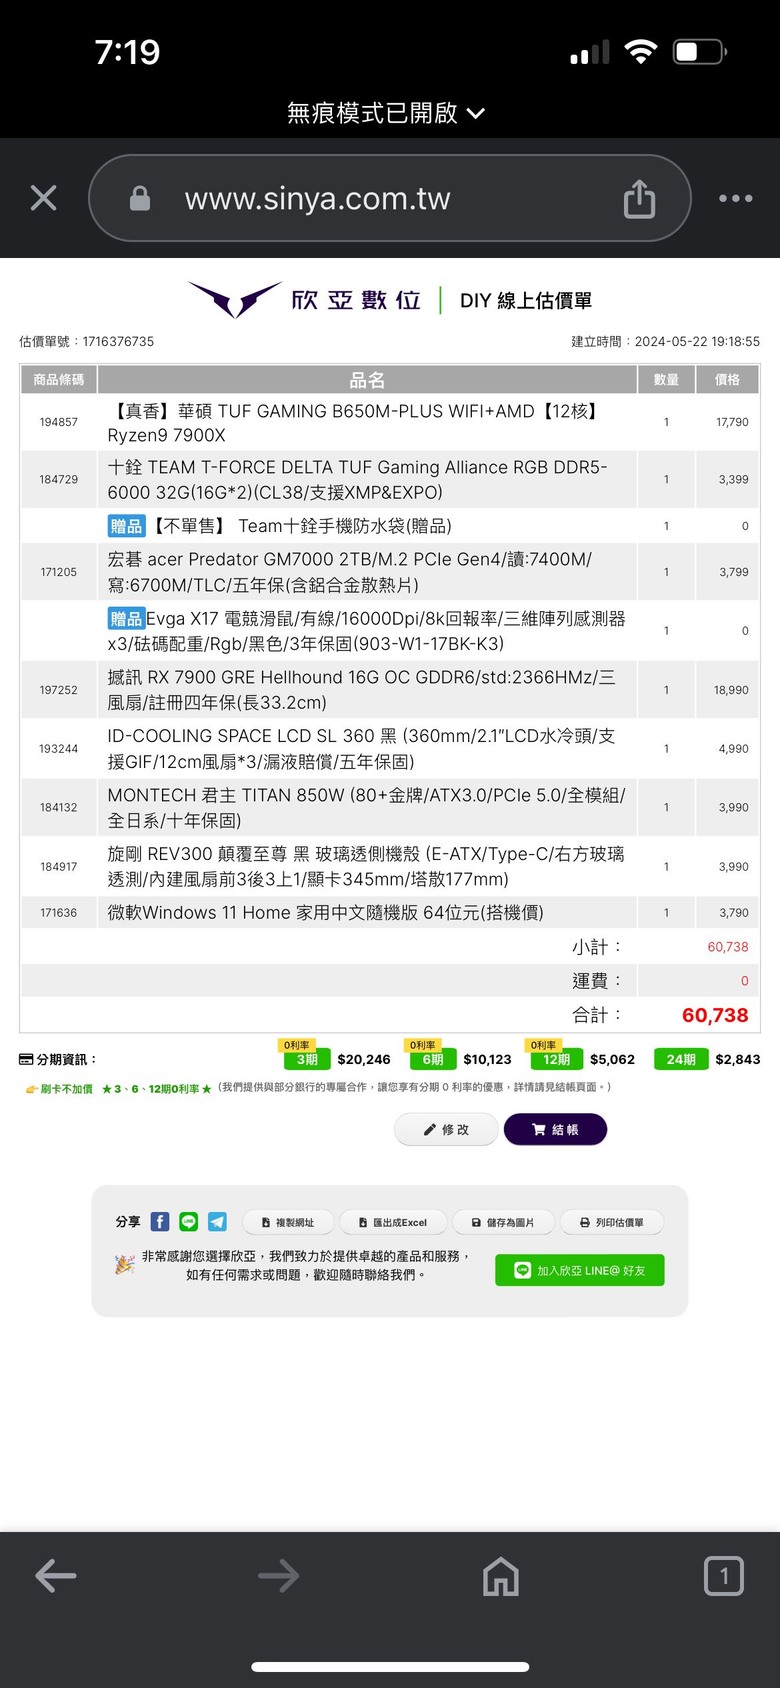The width and height of the screenshot is (780, 1688).
Task: Tap the lock icon in the address bar
Action: click(140, 198)
